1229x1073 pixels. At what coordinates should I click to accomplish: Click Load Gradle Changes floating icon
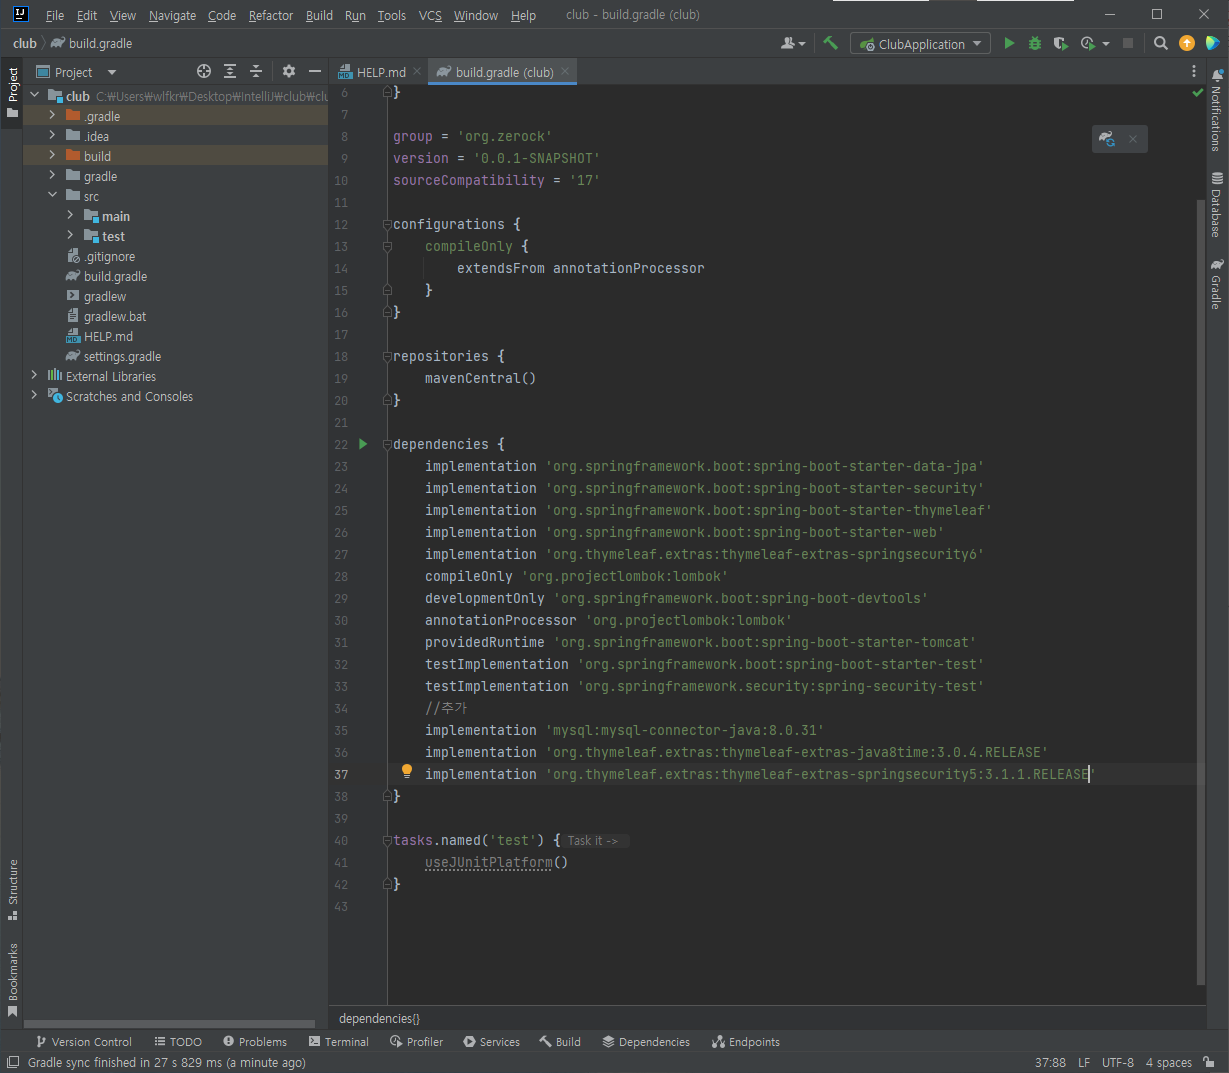(x=1107, y=139)
